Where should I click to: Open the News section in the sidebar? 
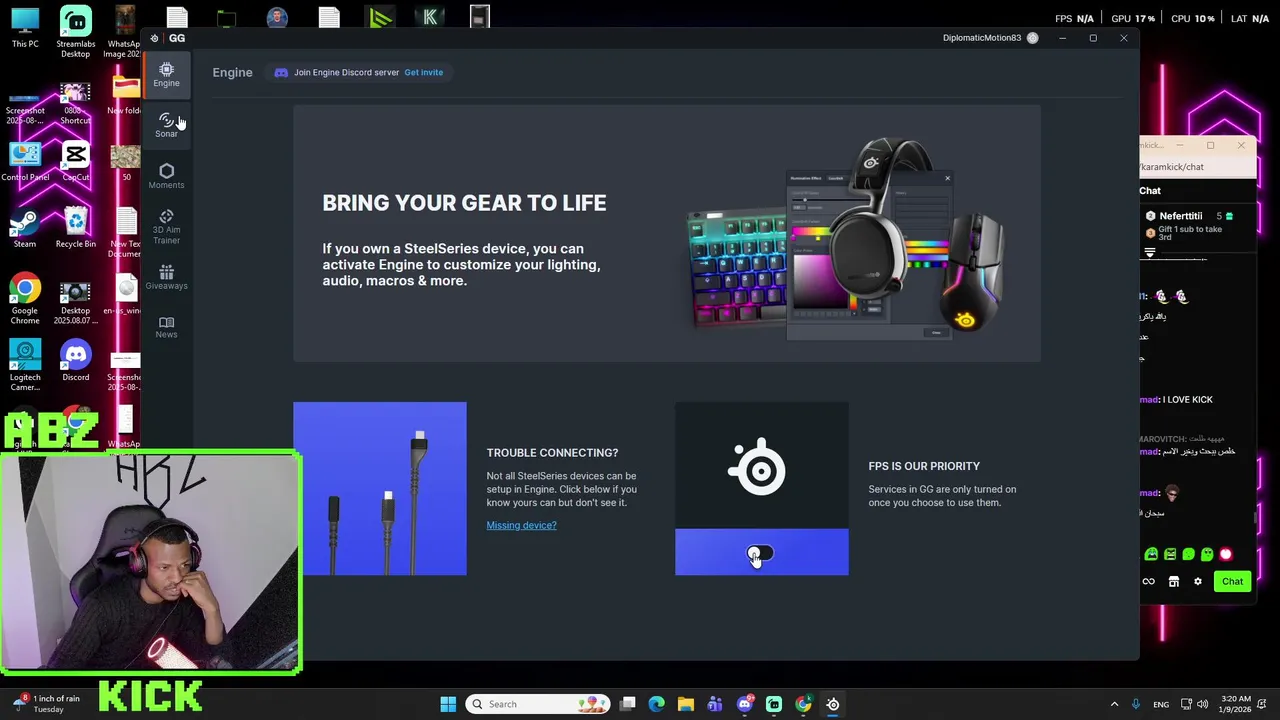[166, 327]
